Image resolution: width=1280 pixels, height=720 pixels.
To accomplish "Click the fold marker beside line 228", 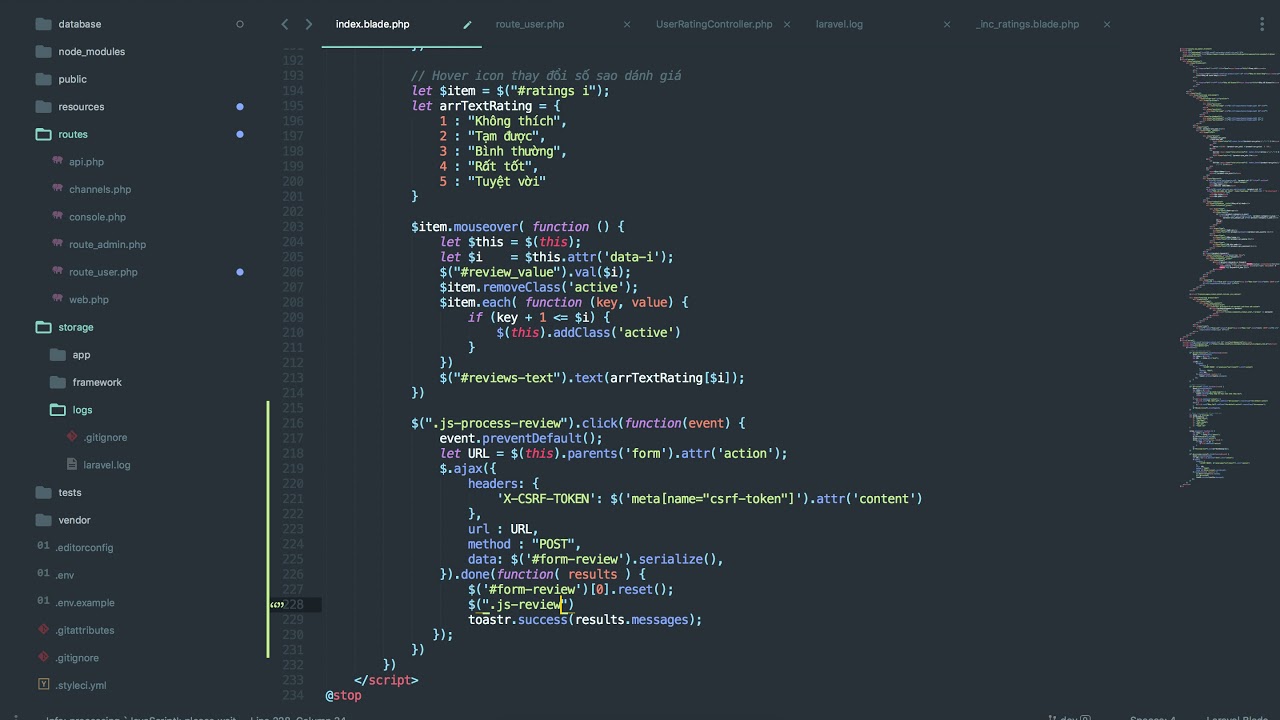I will (276, 605).
